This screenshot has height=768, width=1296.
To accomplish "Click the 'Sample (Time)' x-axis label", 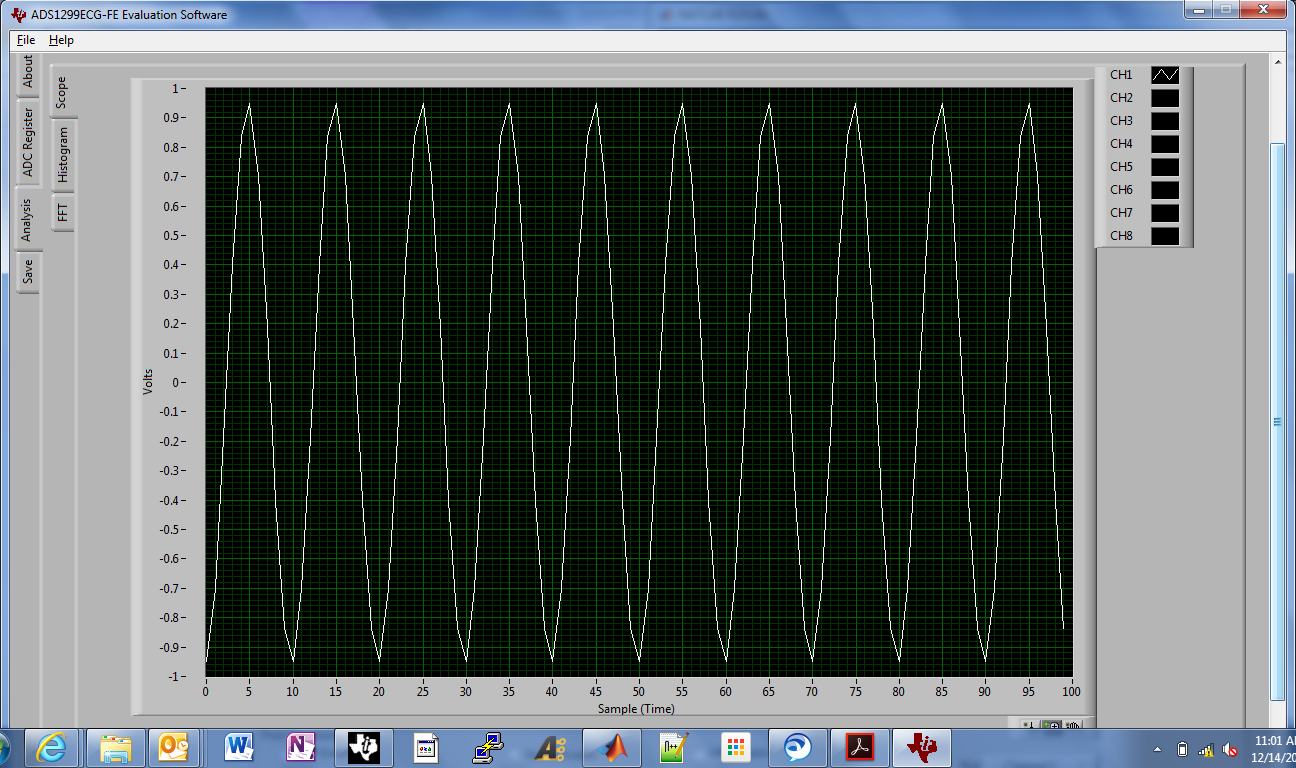I will [636, 709].
